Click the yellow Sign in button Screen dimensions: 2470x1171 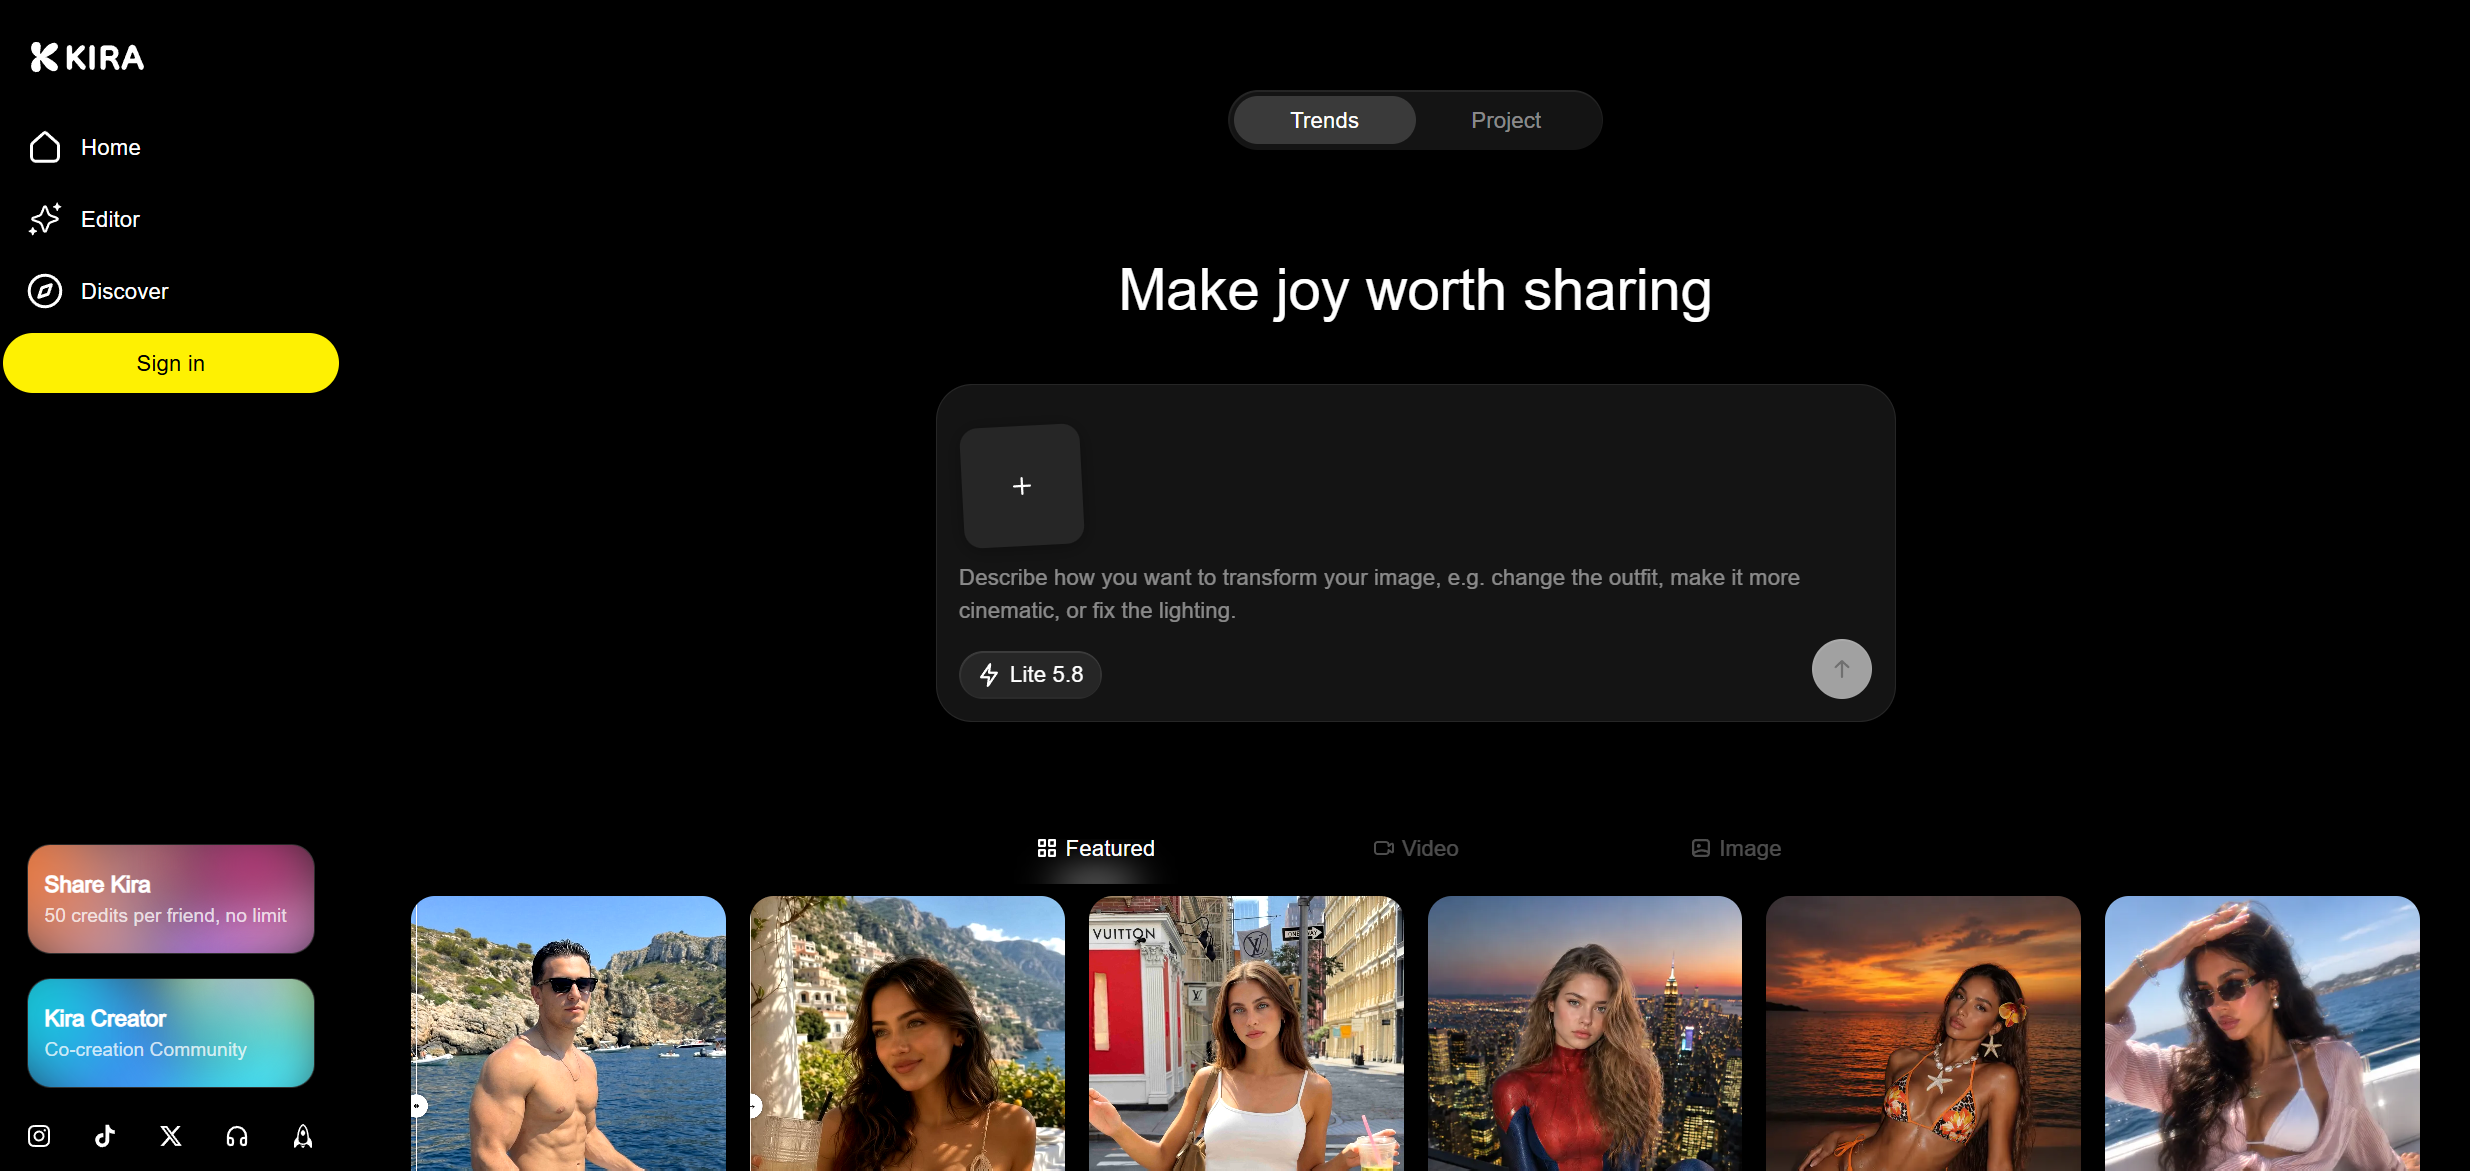tap(171, 363)
